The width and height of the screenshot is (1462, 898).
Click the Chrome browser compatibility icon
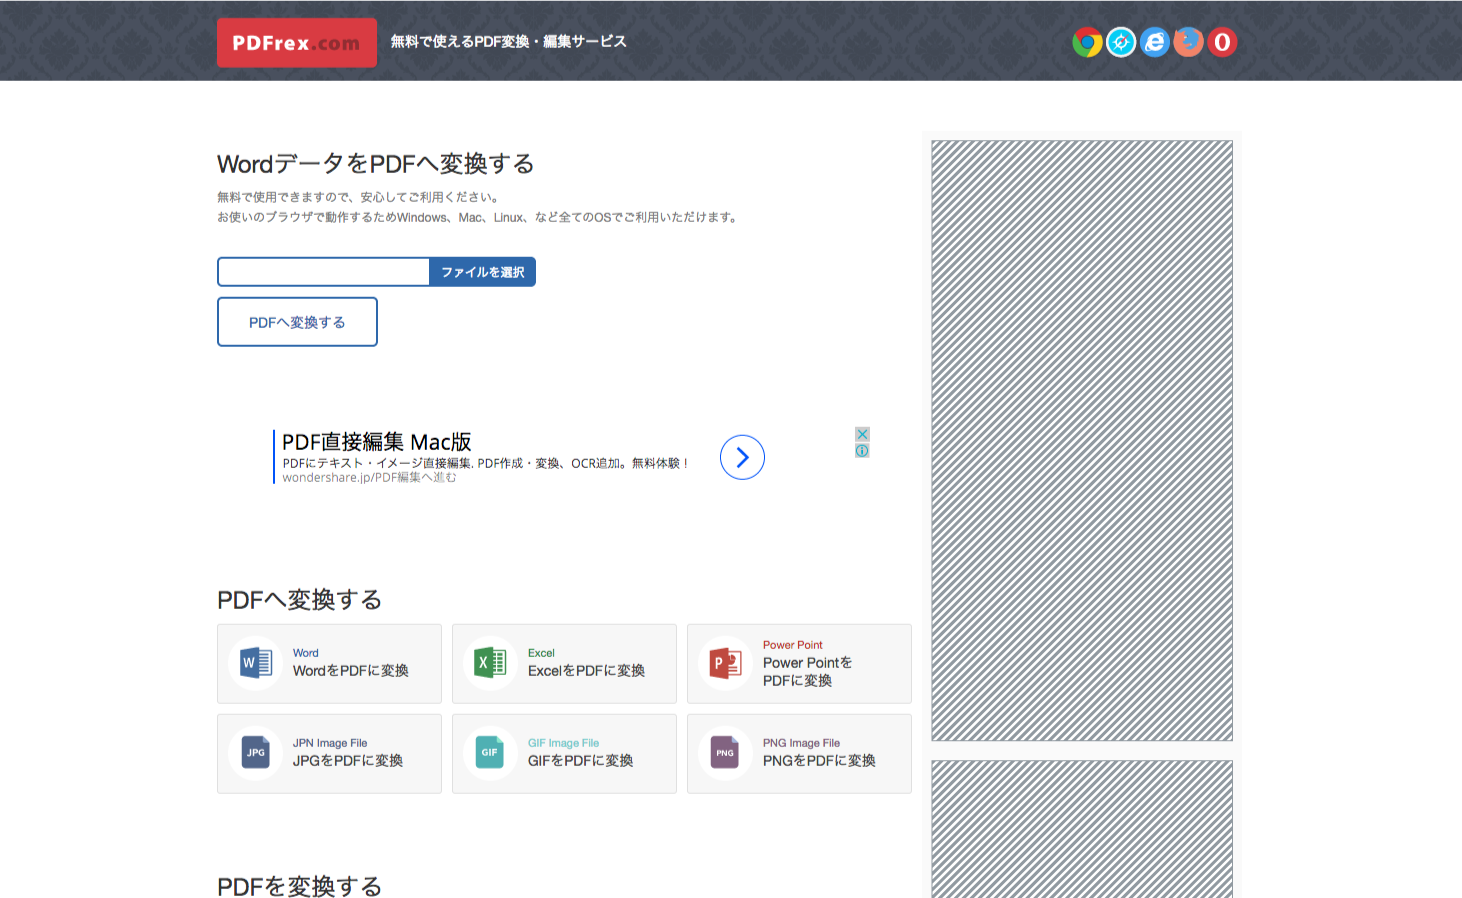[1087, 42]
